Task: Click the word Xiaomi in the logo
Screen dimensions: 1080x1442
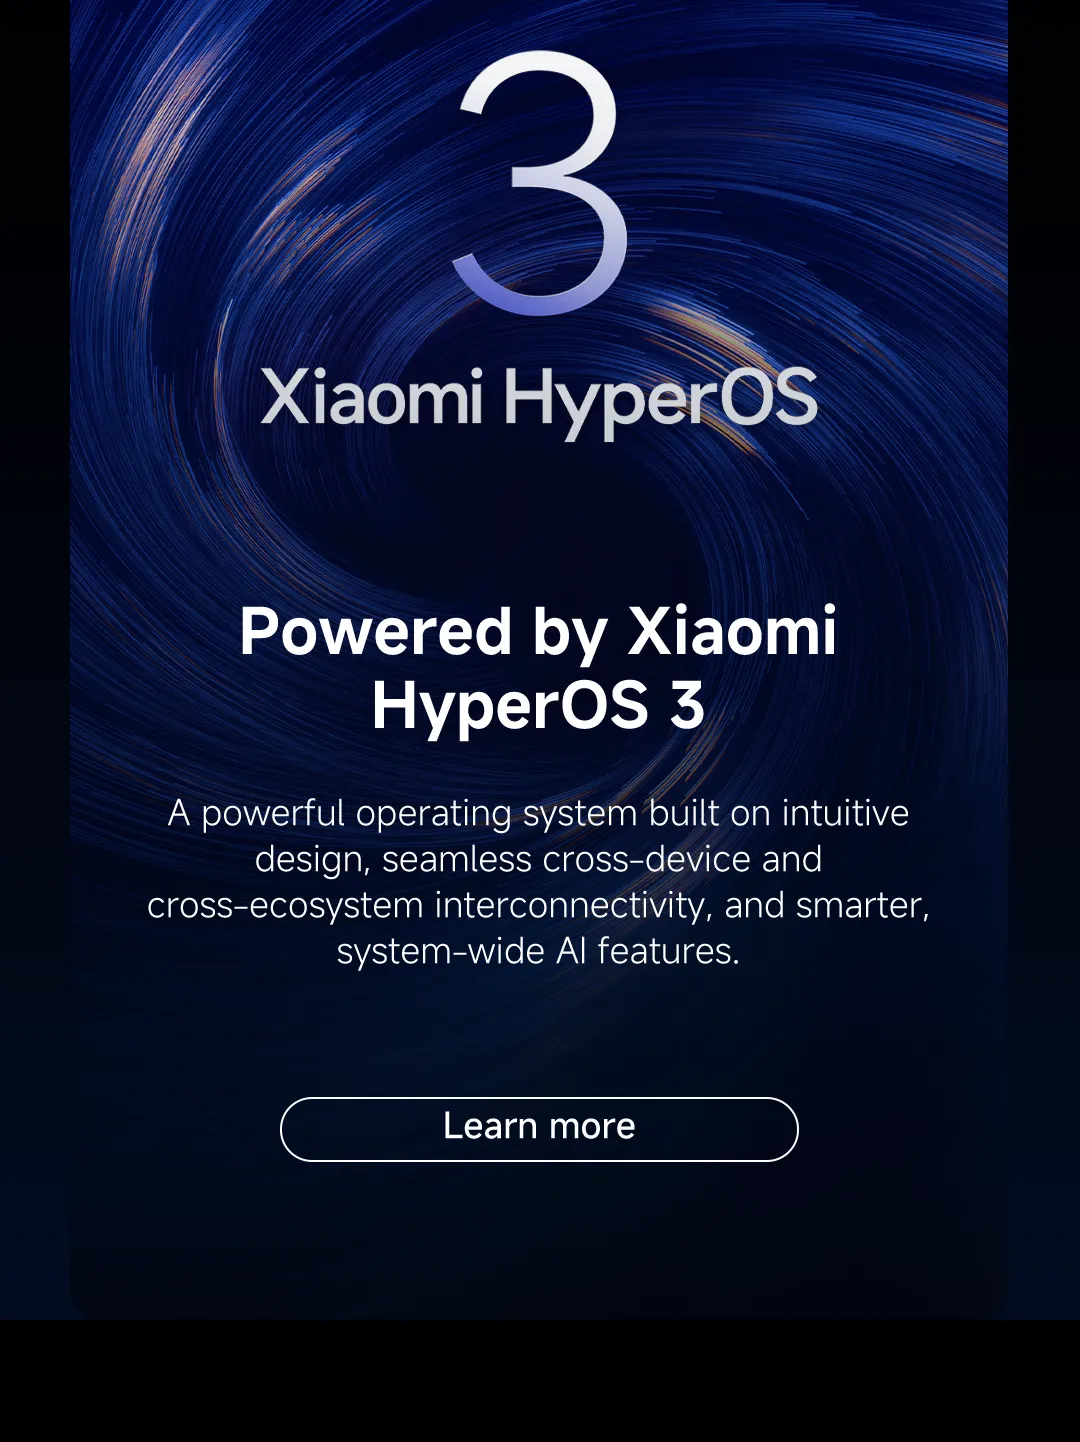Action: 372,397
